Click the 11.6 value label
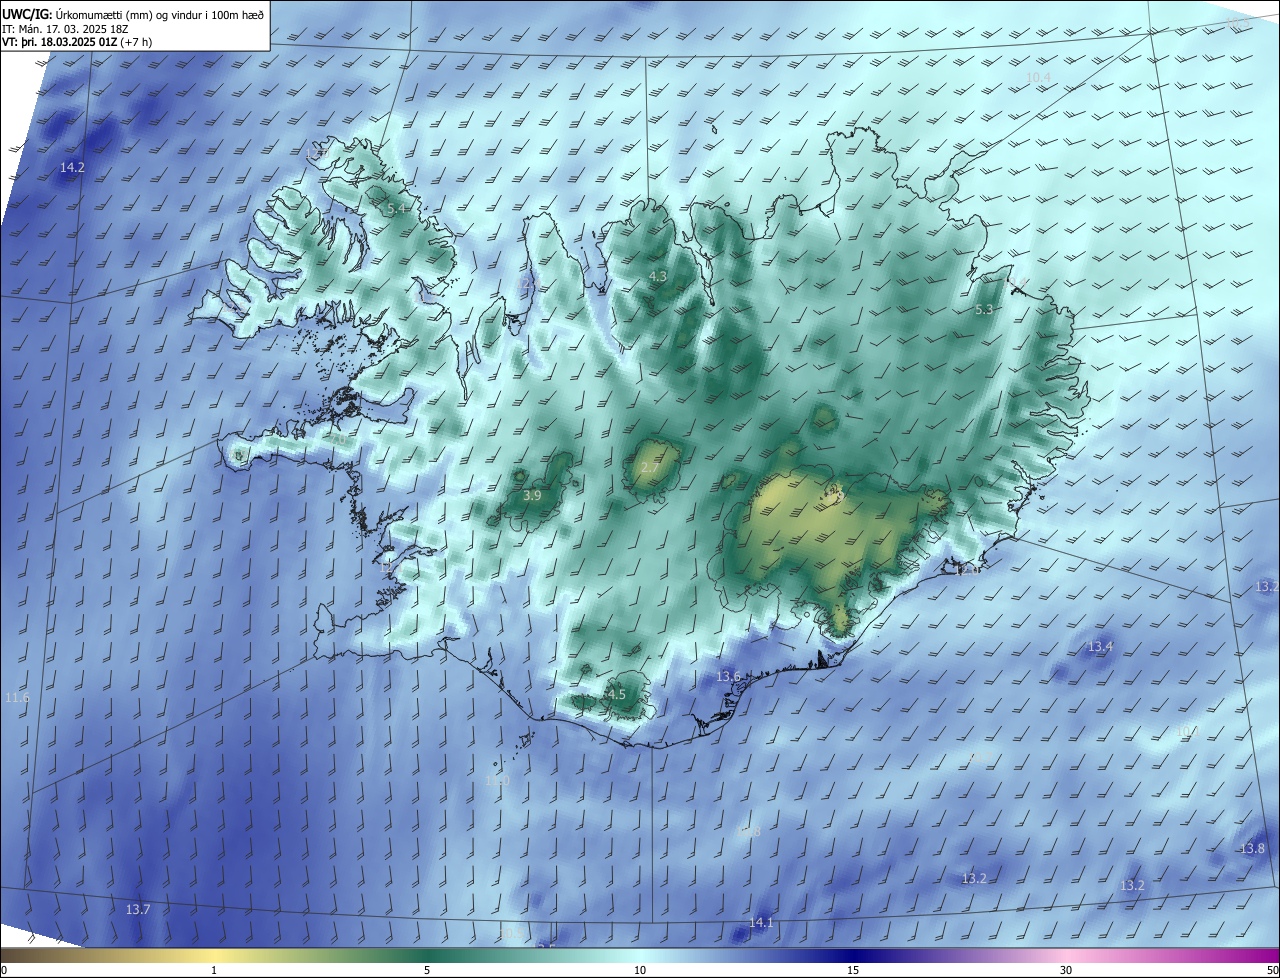This screenshot has width=1280, height=978. (x=17, y=697)
